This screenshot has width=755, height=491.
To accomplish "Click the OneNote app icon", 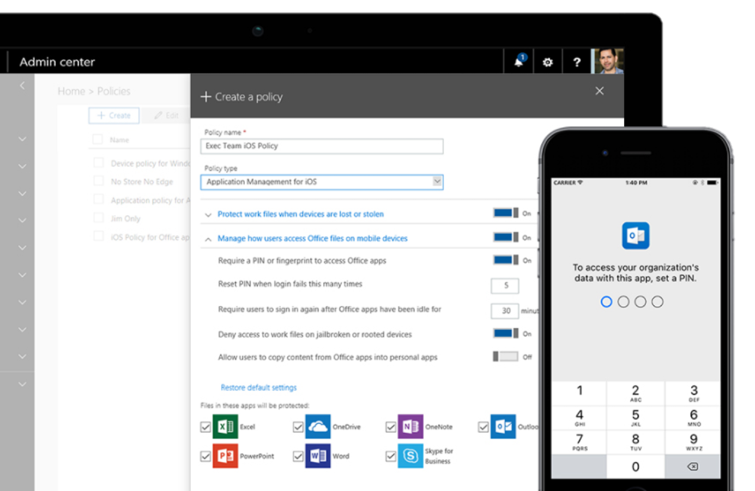I will (409, 426).
